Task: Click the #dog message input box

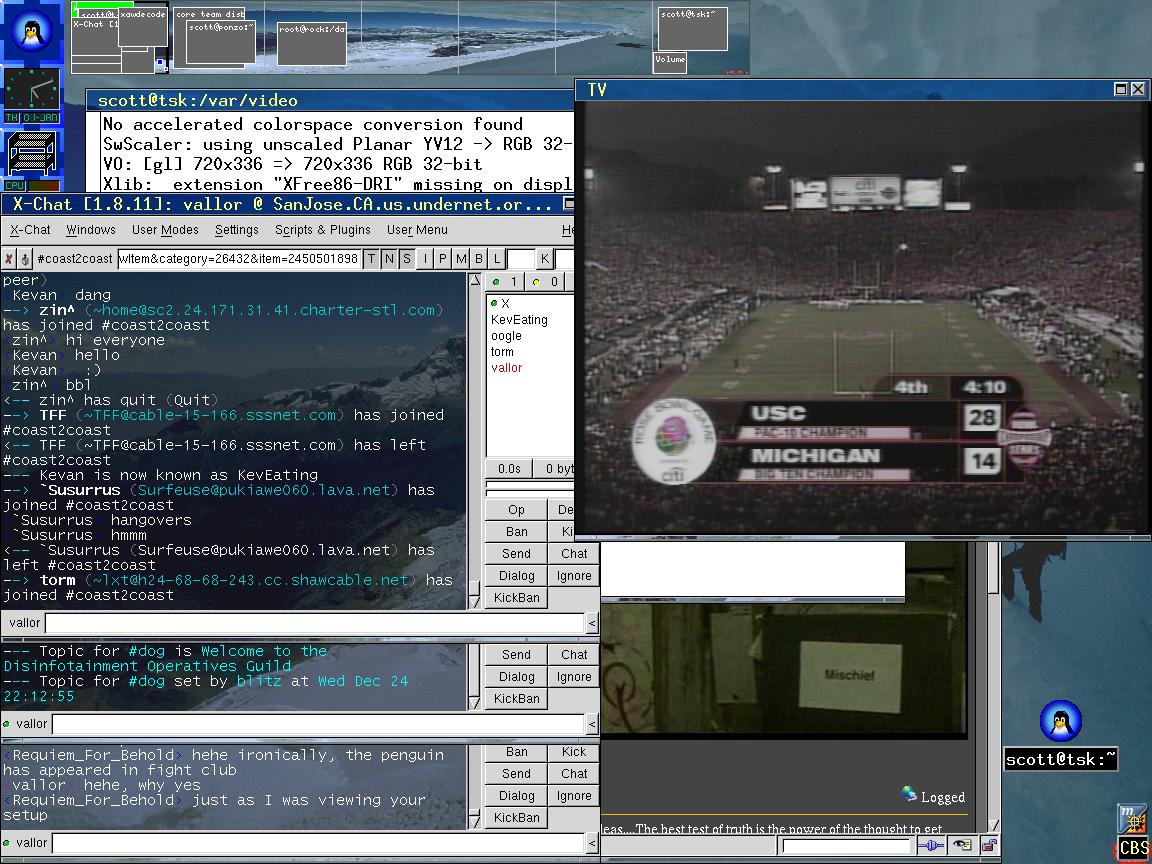Action: point(319,724)
